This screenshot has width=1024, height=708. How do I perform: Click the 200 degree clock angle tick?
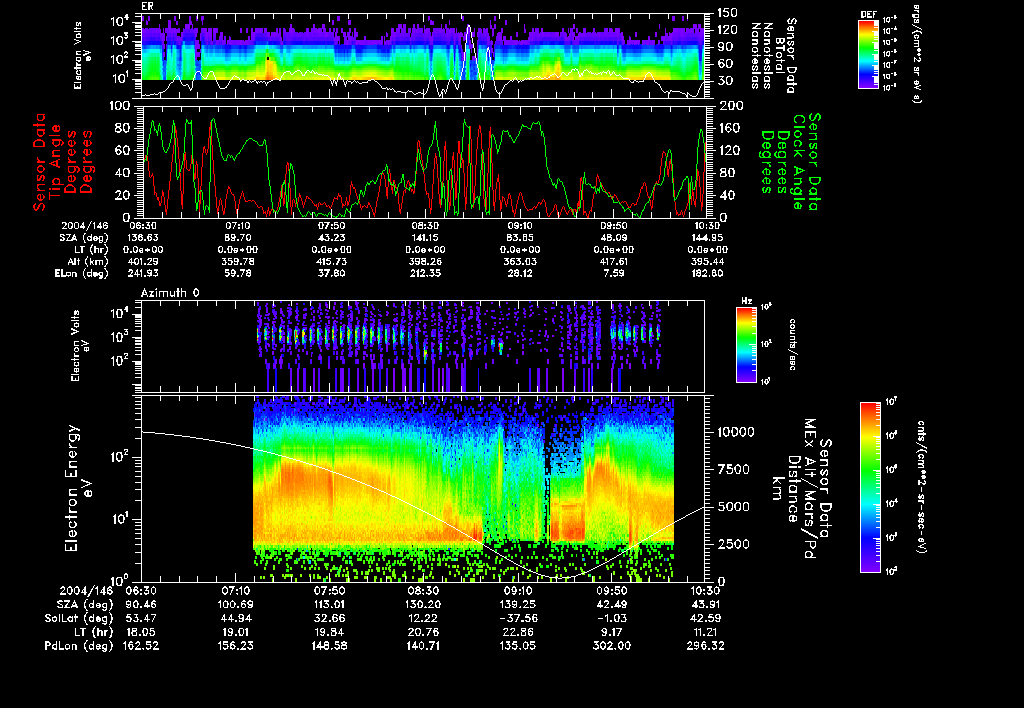click(730, 106)
